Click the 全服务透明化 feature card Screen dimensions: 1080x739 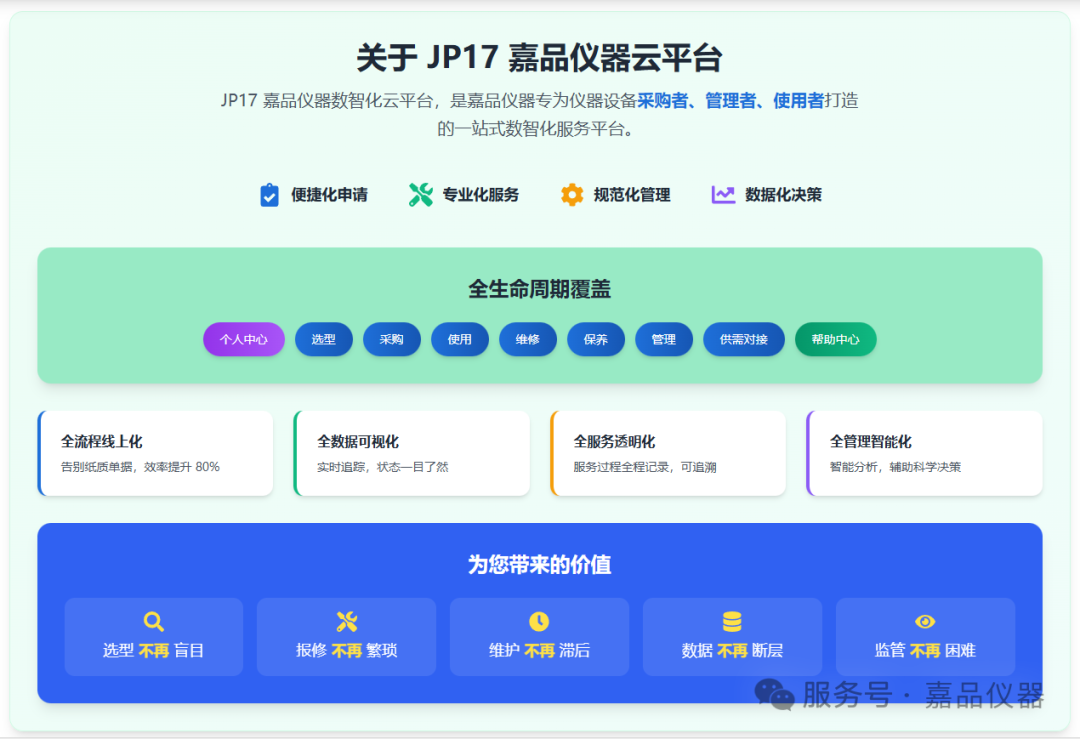coord(668,453)
